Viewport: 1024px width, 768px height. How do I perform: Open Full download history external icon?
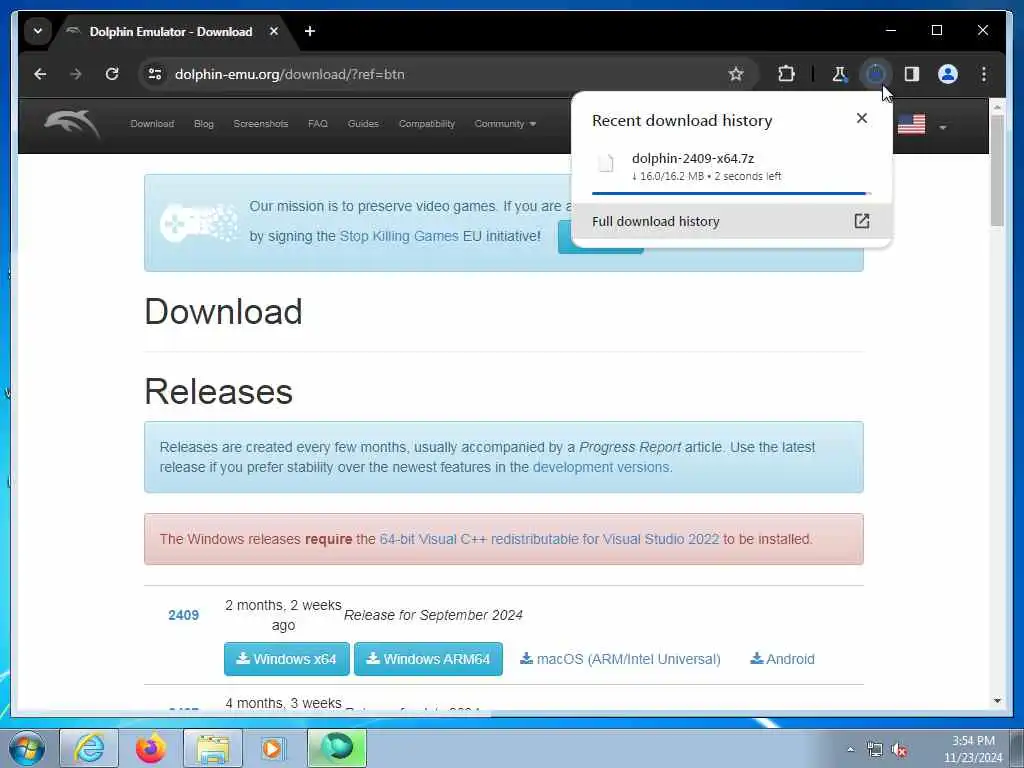pyautogui.click(x=861, y=221)
